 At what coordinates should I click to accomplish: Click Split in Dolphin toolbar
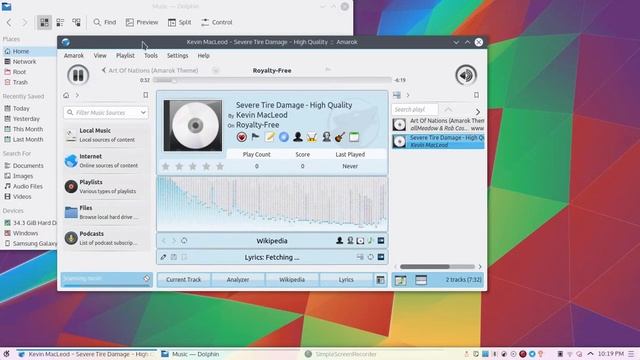[x=180, y=22]
